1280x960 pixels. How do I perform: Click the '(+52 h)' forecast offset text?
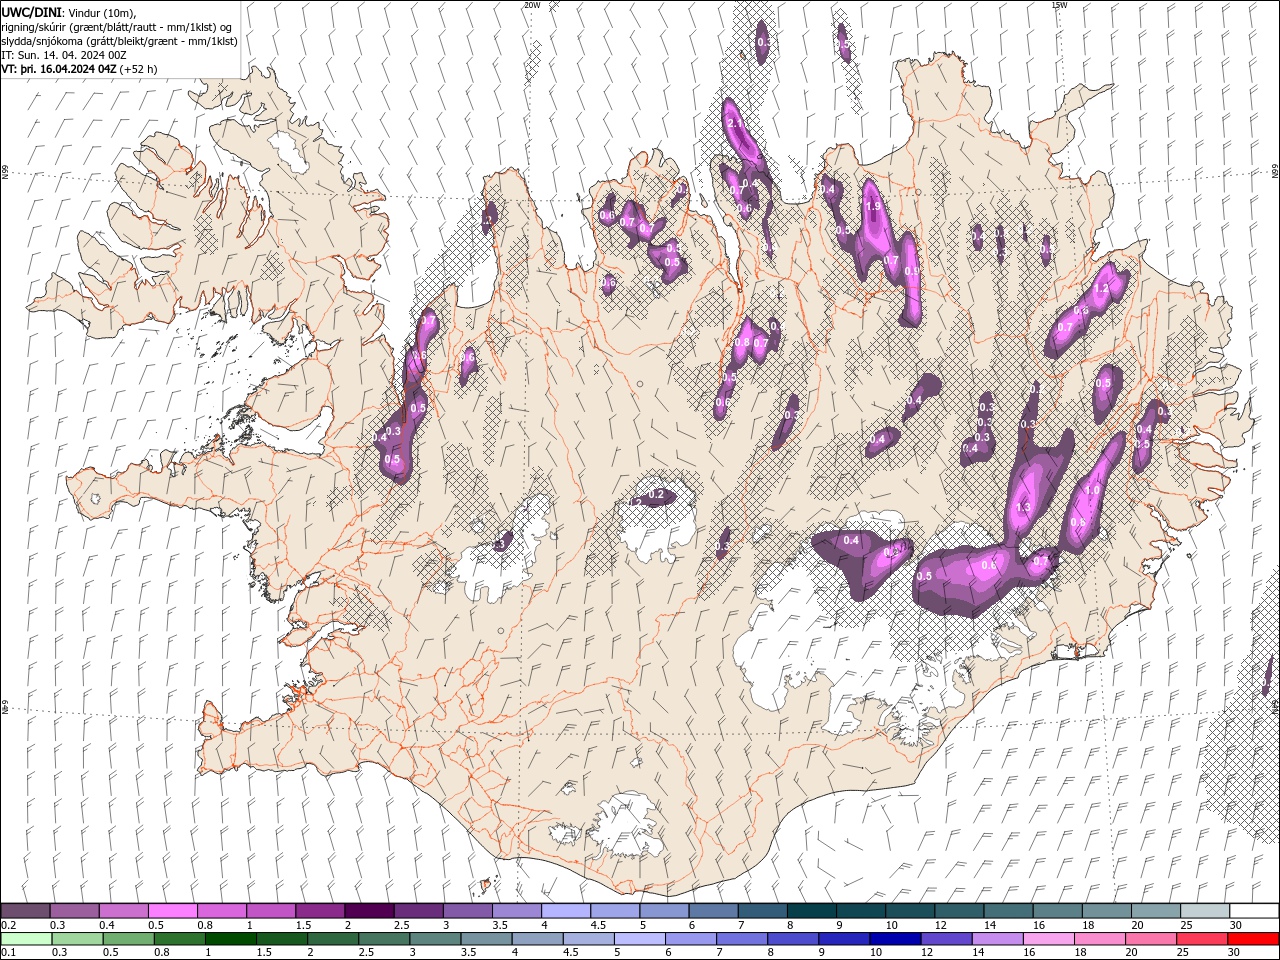point(138,69)
